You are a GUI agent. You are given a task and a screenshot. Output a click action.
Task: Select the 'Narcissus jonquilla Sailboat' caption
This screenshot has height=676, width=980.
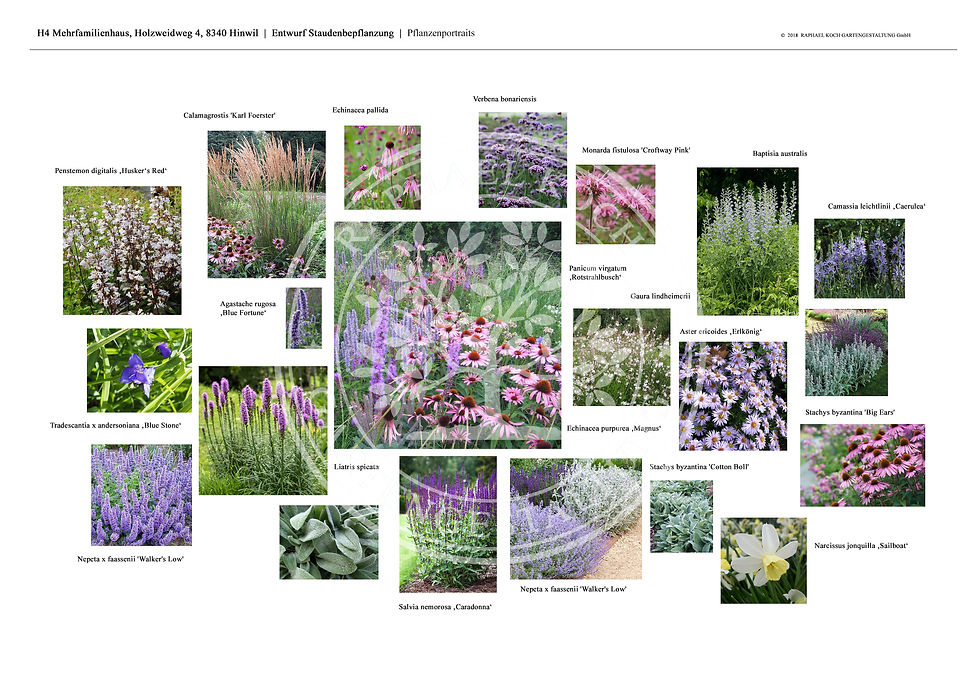[x=861, y=545]
